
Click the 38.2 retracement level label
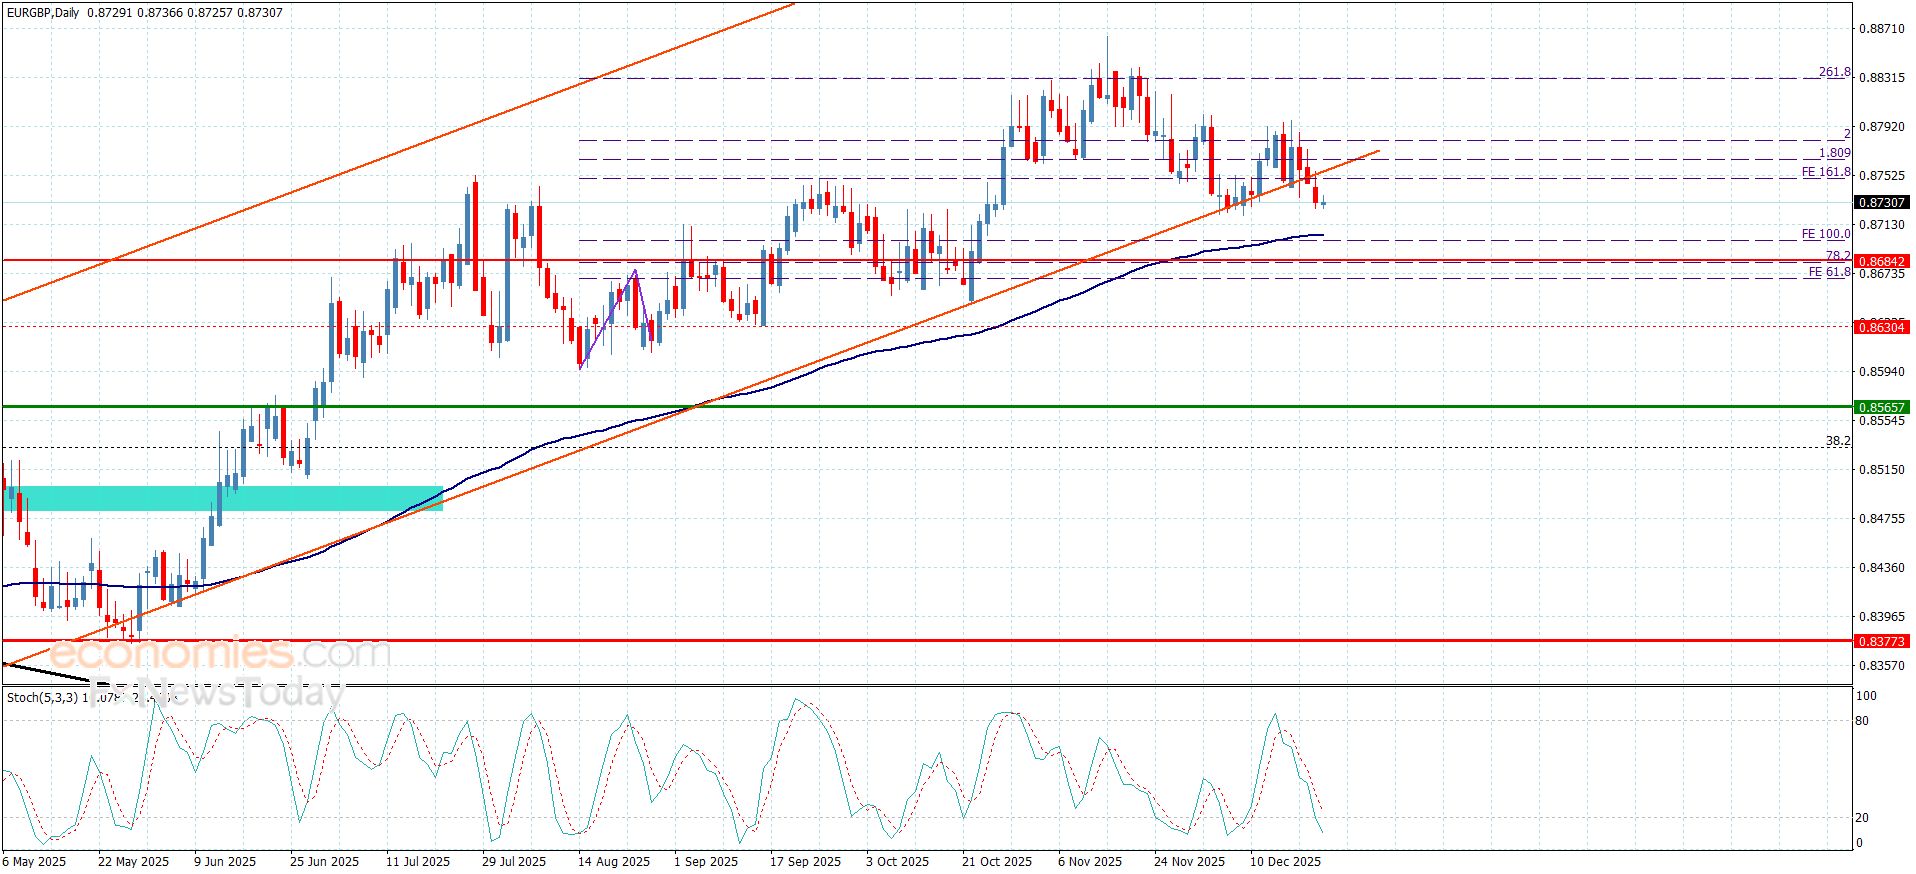pyautogui.click(x=1837, y=441)
